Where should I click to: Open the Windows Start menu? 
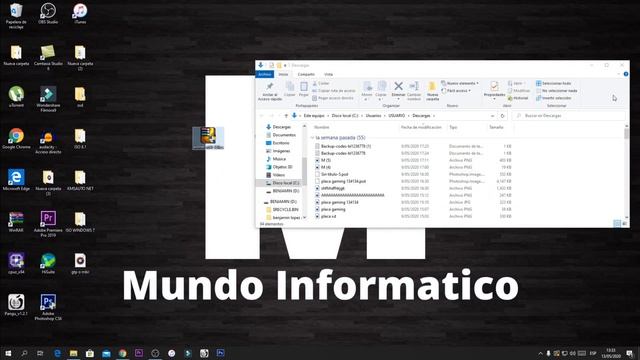pos(8,353)
